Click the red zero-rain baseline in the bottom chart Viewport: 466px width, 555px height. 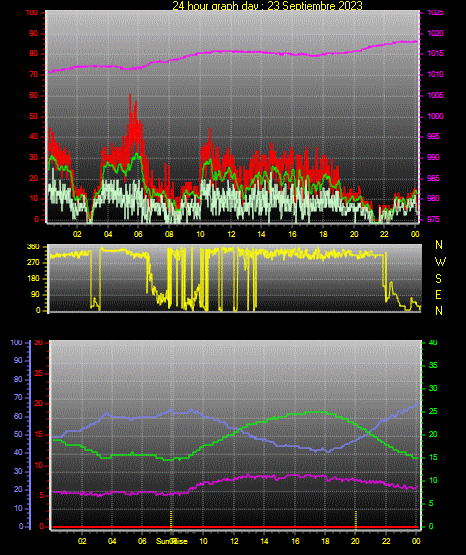235,527
